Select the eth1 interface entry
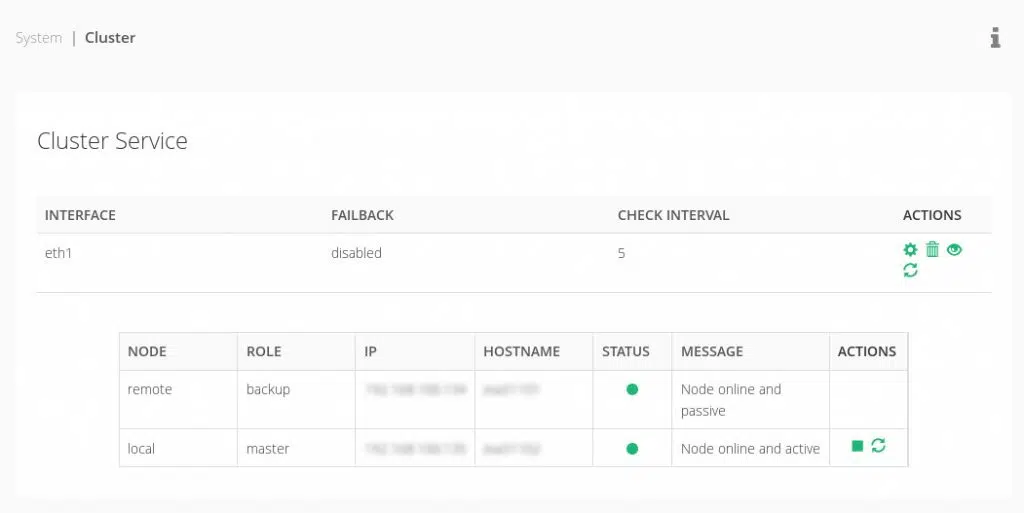 [x=59, y=253]
